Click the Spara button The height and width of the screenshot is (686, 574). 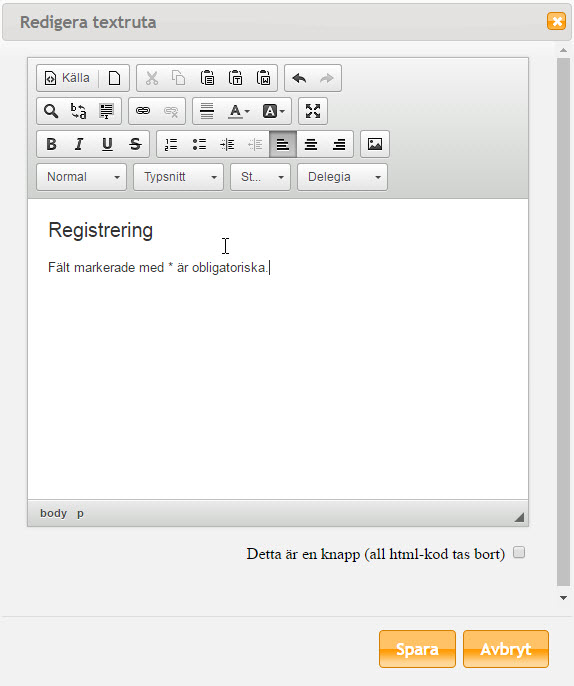tap(417, 649)
